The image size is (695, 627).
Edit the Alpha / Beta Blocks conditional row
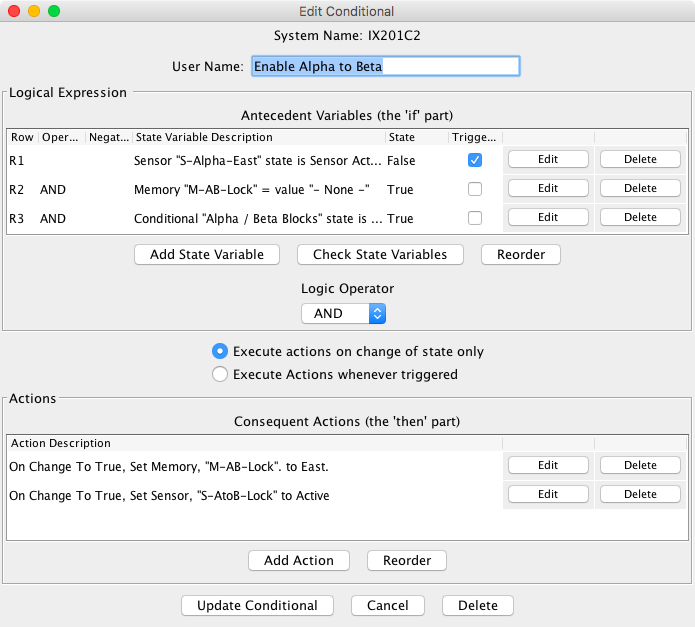click(547, 218)
